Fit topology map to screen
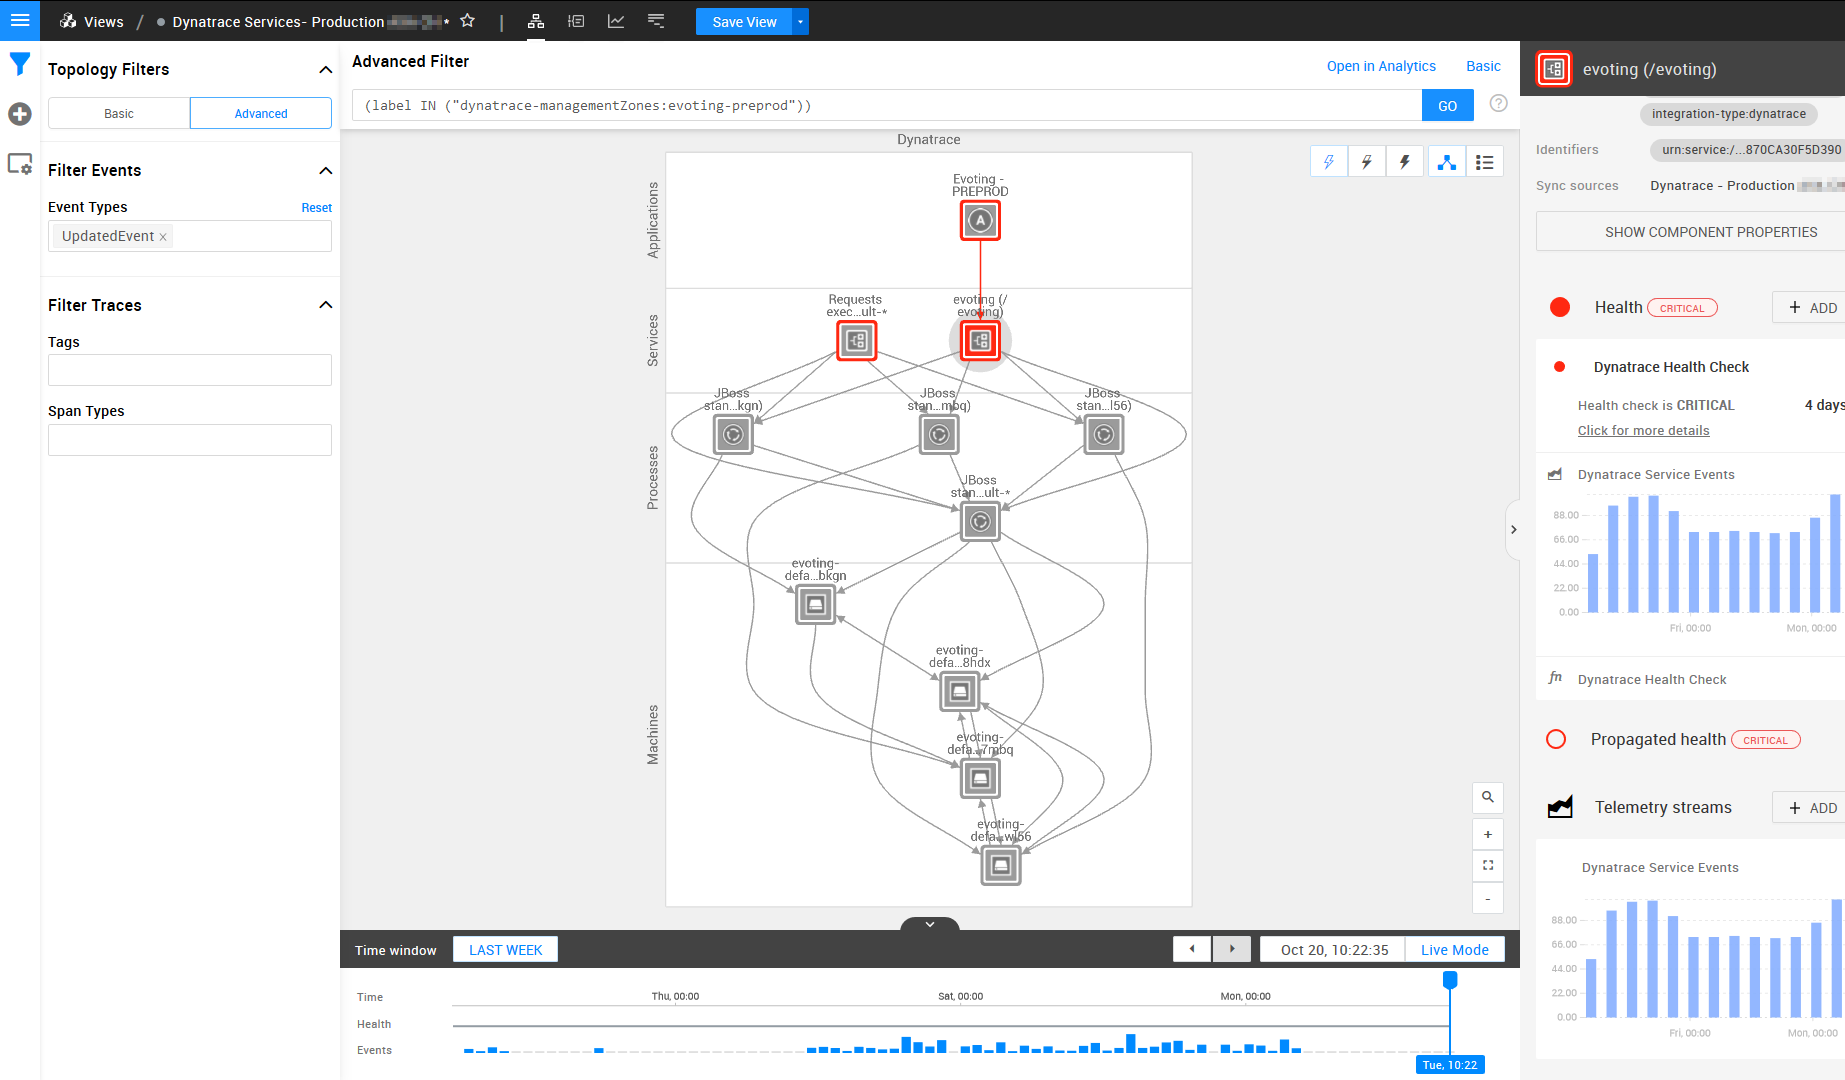 pyautogui.click(x=1488, y=866)
